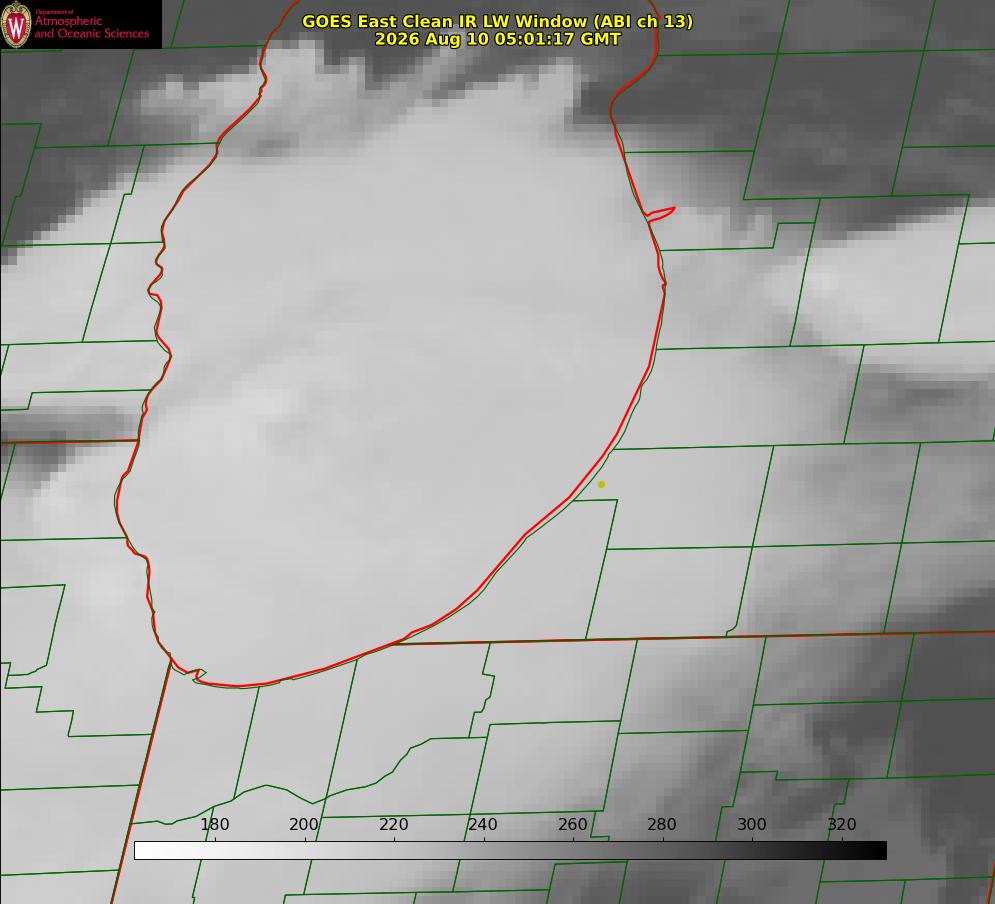Viewport: 995px width, 904px height.
Task: Click the center of the red-outlined lake
Action: [393, 381]
